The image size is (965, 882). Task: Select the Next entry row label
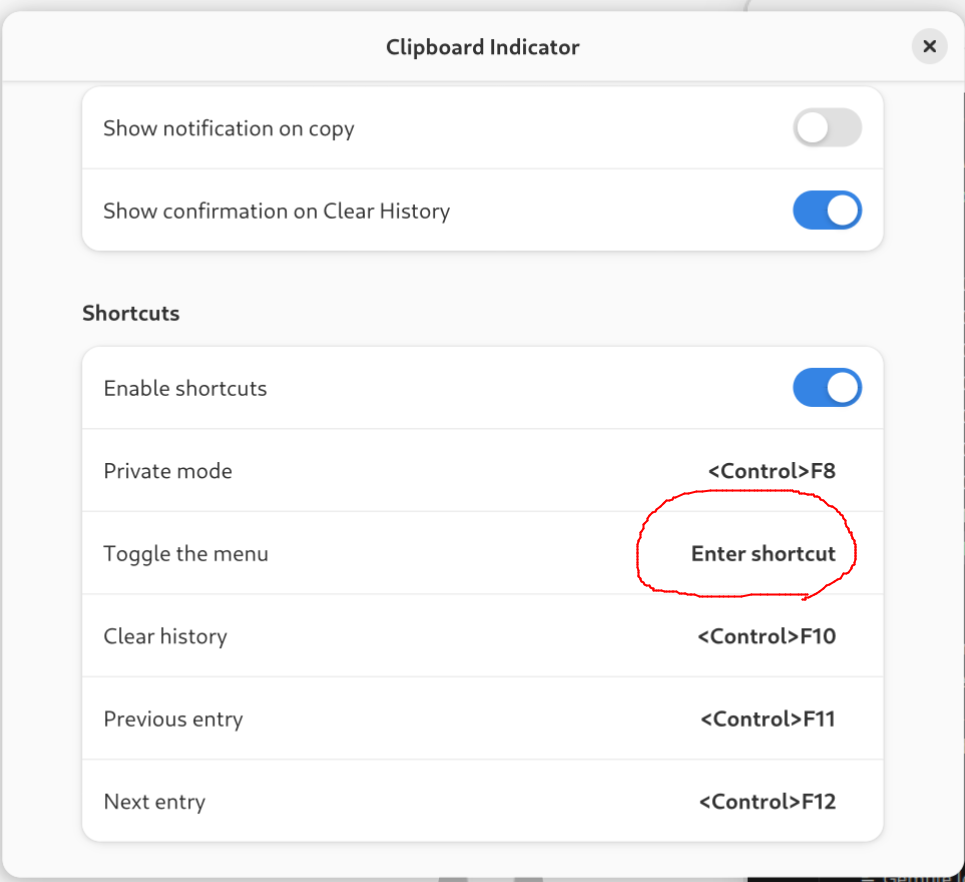click(154, 802)
